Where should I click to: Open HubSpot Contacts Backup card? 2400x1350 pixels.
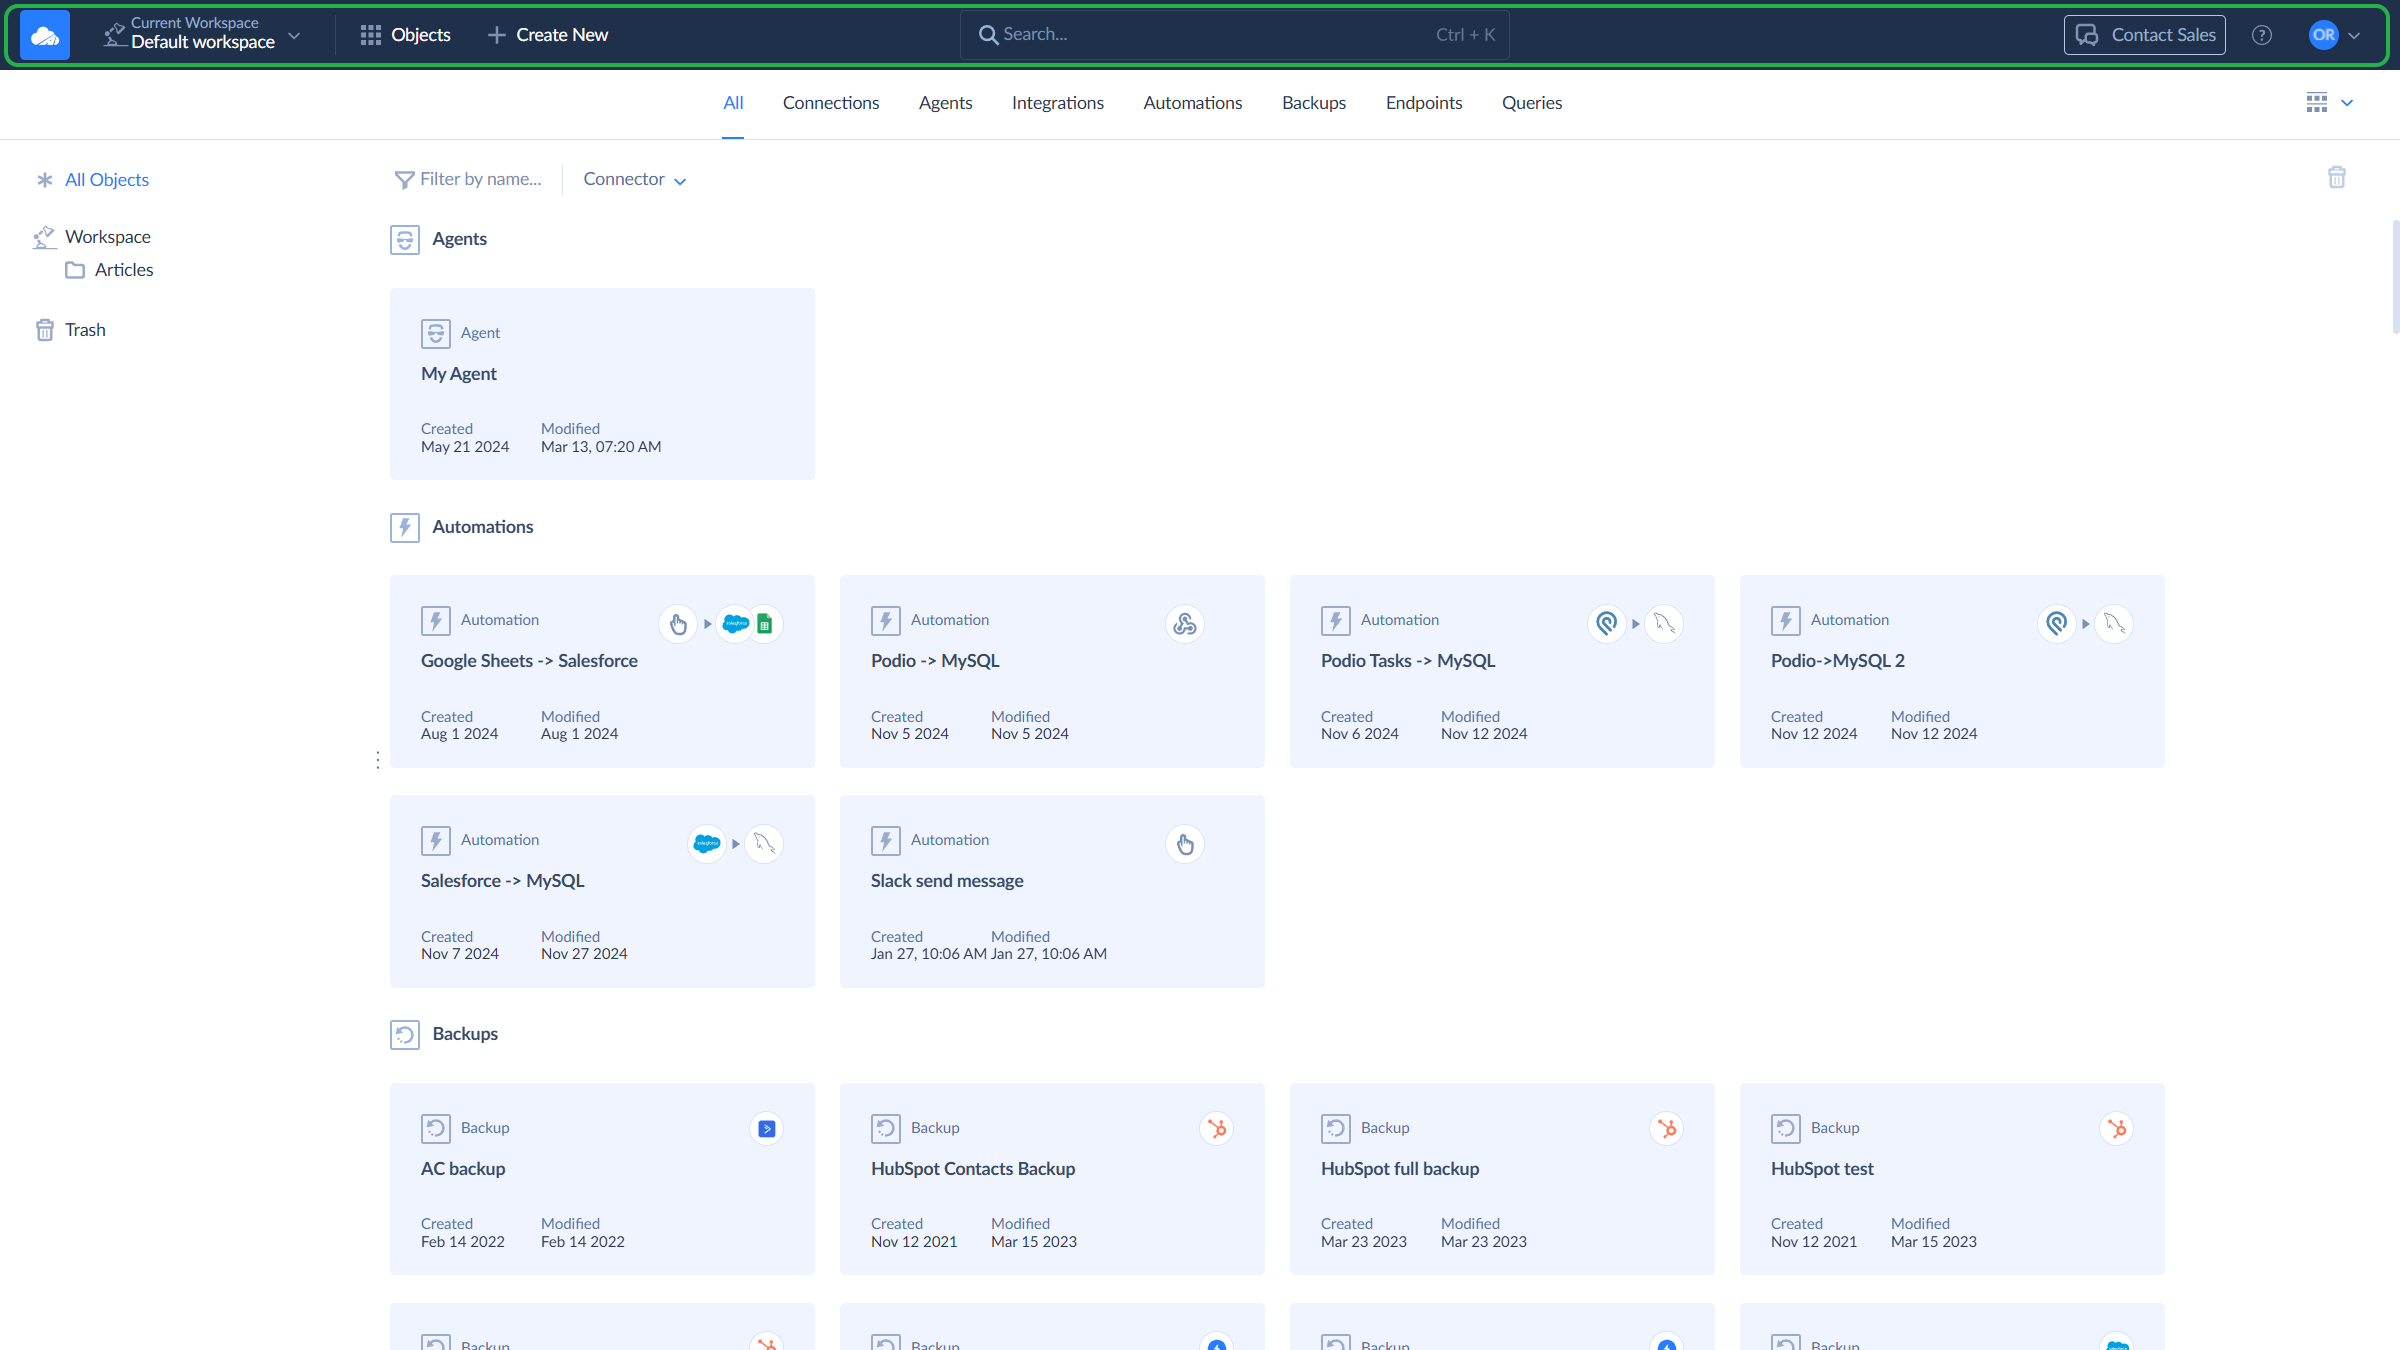(1052, 1179)
